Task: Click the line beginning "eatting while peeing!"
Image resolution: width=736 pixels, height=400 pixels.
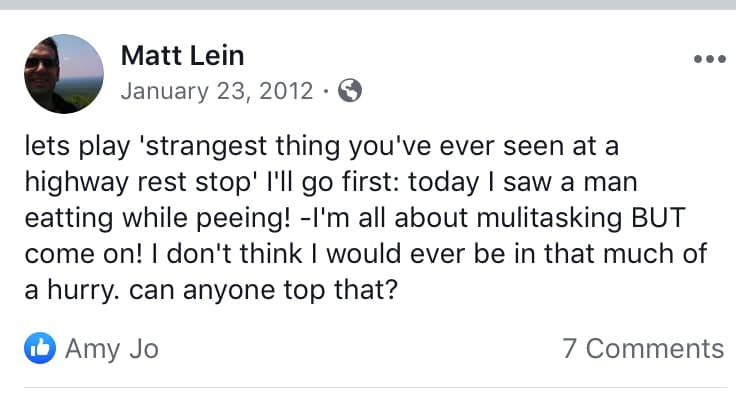Action: (355, 218)
